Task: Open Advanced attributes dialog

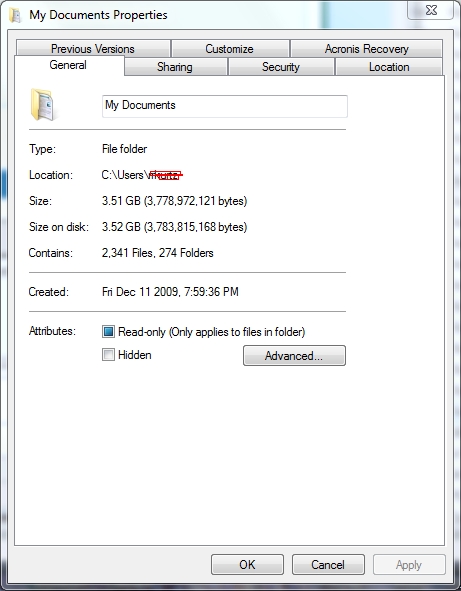Action: tap(294, 355)
